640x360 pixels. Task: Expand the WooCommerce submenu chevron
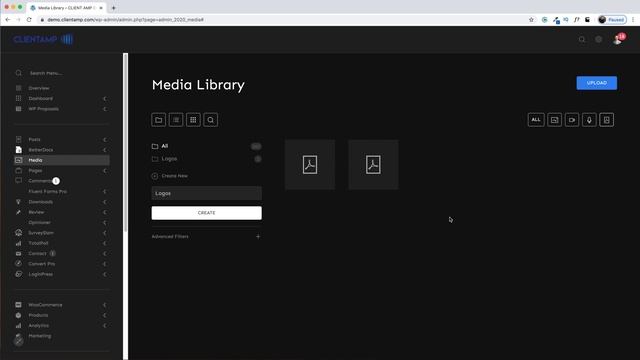[105, 305]
